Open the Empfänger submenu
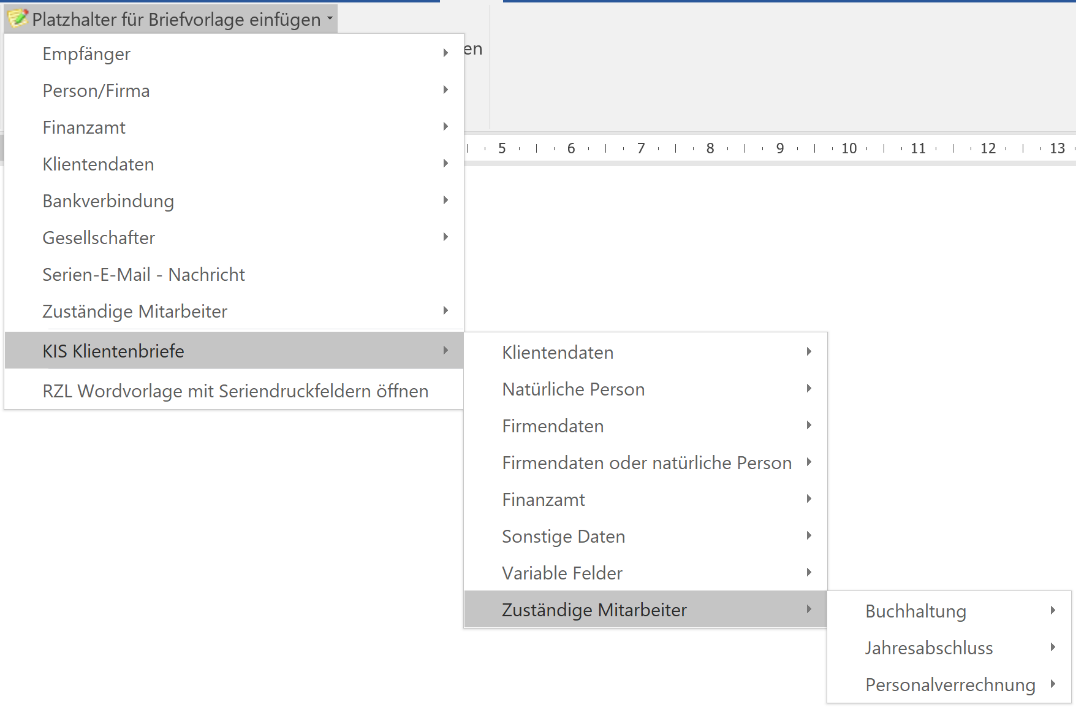This screenshot has height=707, width=1076. point(86,54)
